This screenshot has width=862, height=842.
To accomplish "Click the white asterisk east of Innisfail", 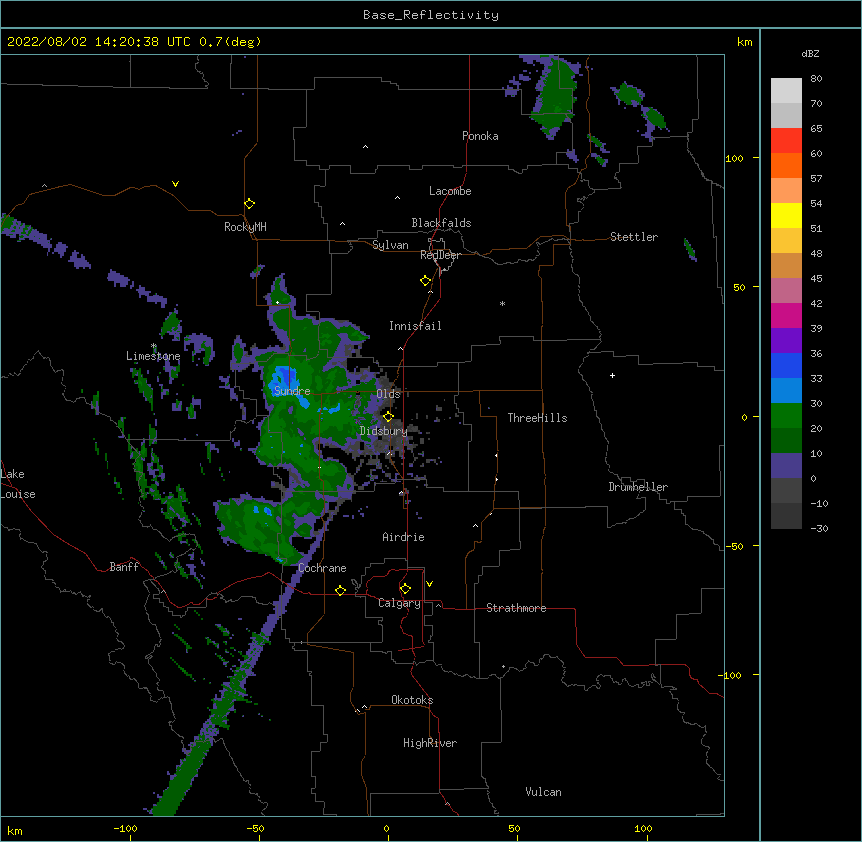I will 502,303.
